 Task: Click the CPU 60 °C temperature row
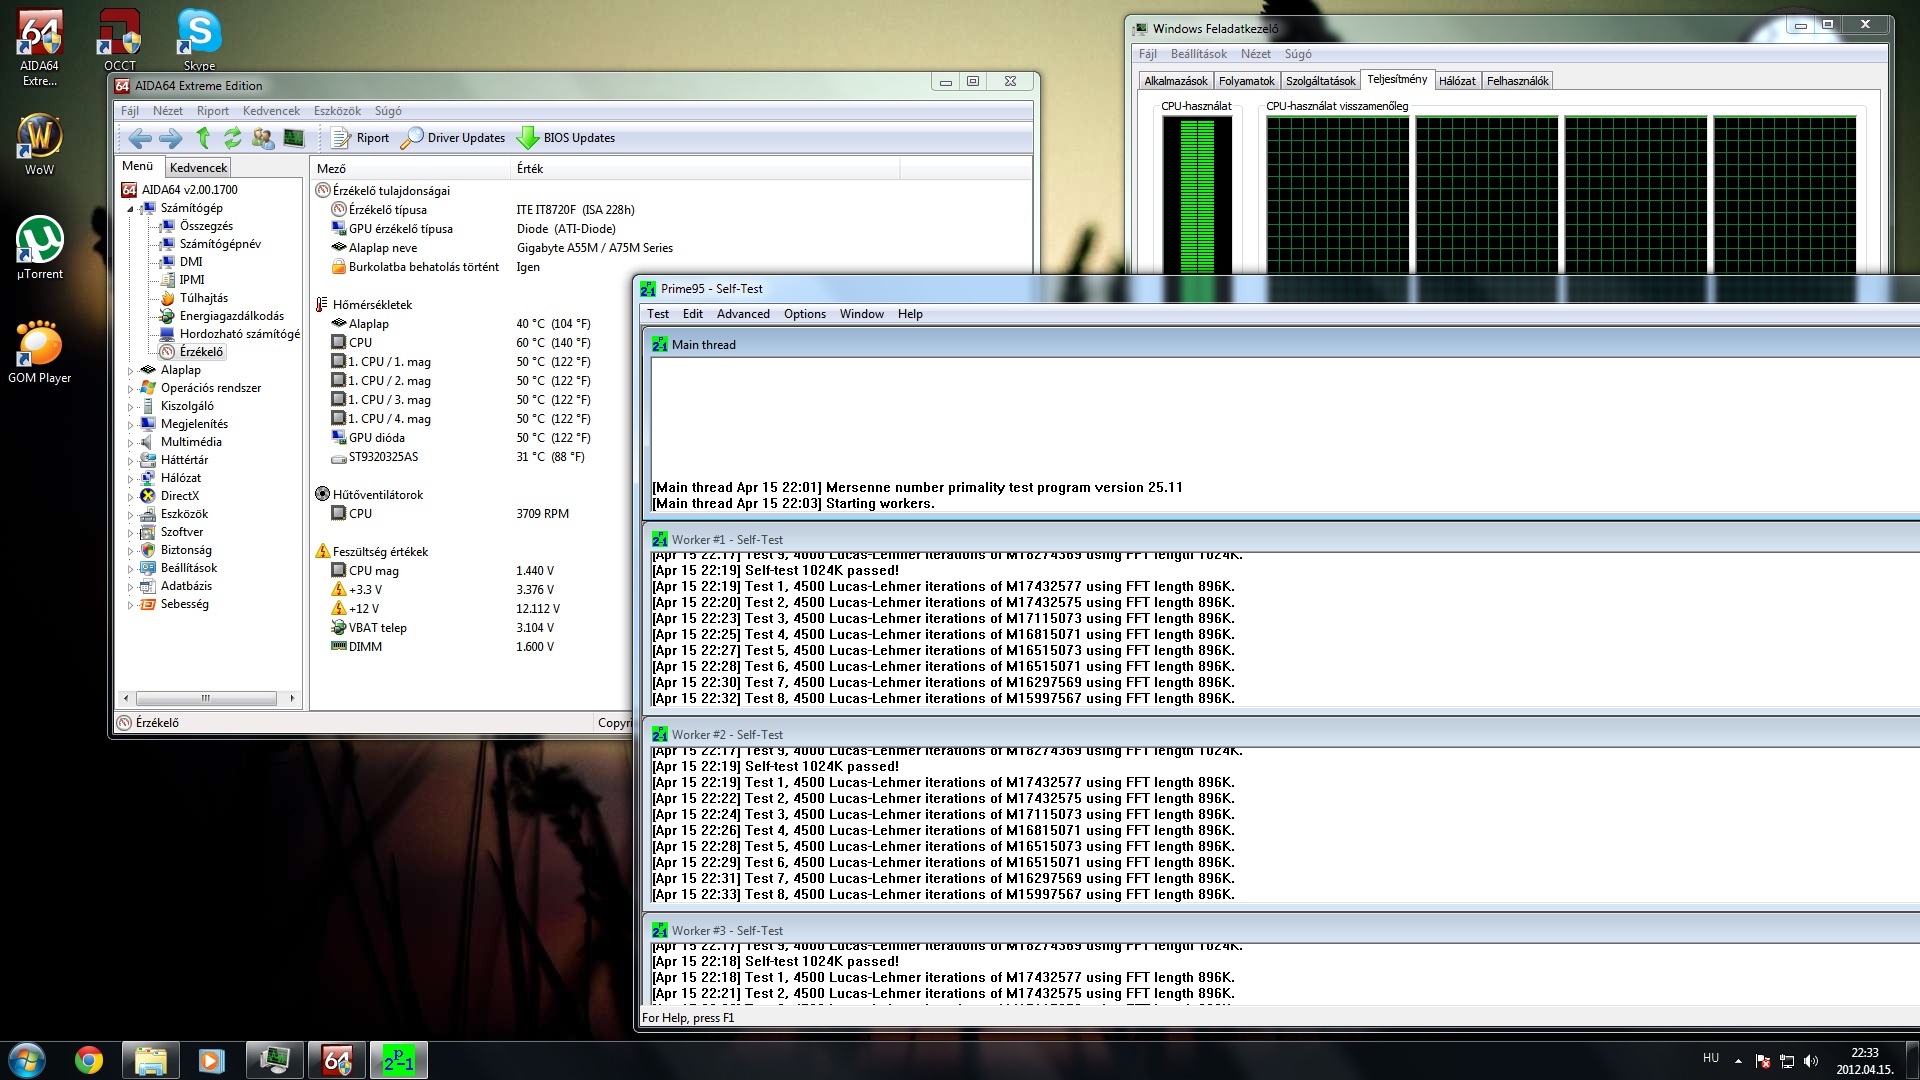pyautogui.click(x=470, y=343)
